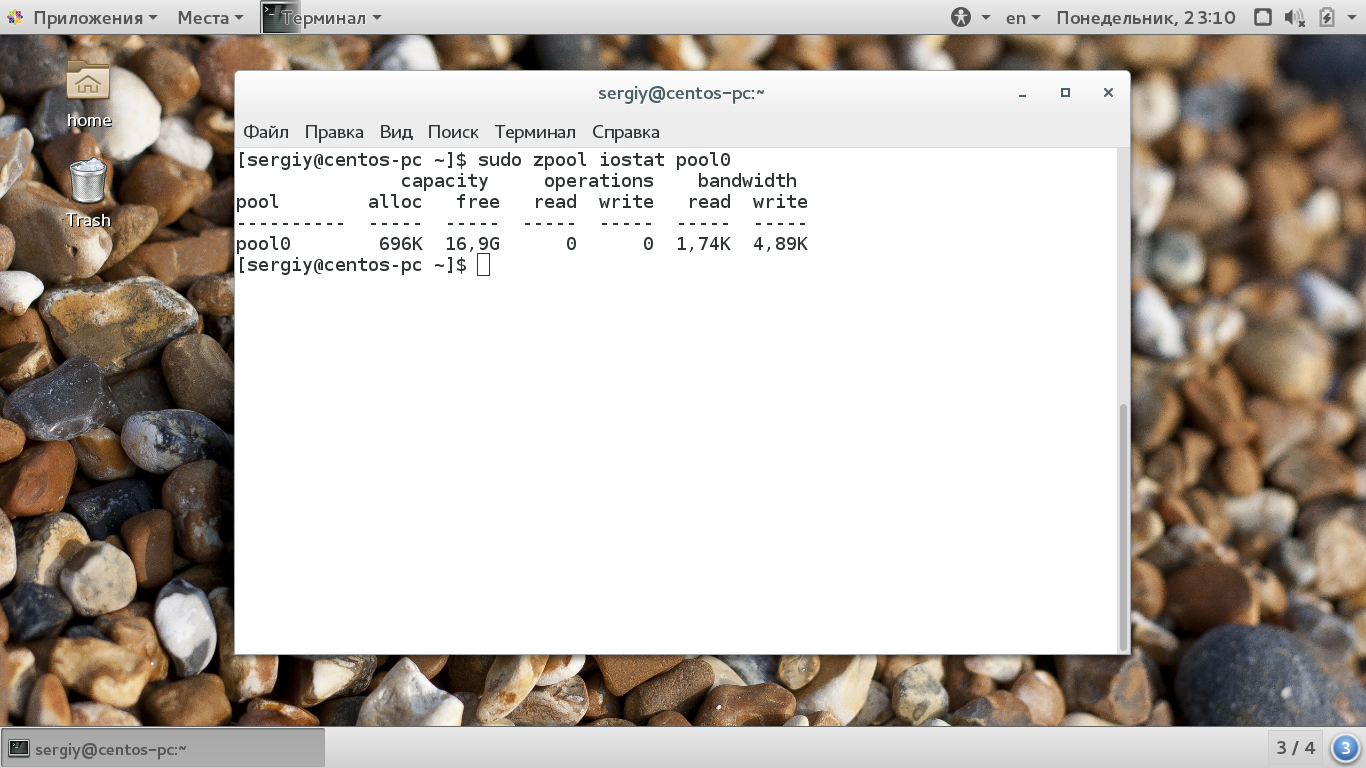Screen dimensions: 1366x768
Task: Open the accessibility menu icon
Action: tap(961, 17)
